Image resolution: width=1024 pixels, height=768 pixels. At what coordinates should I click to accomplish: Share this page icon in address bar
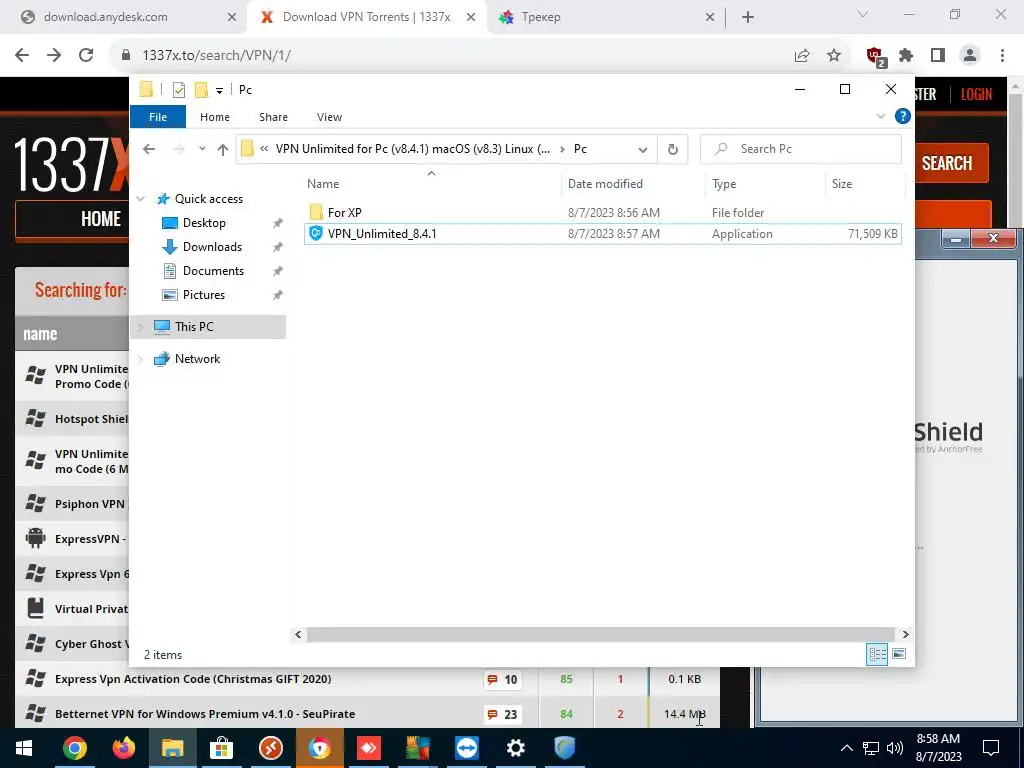(x=802, y=56)
